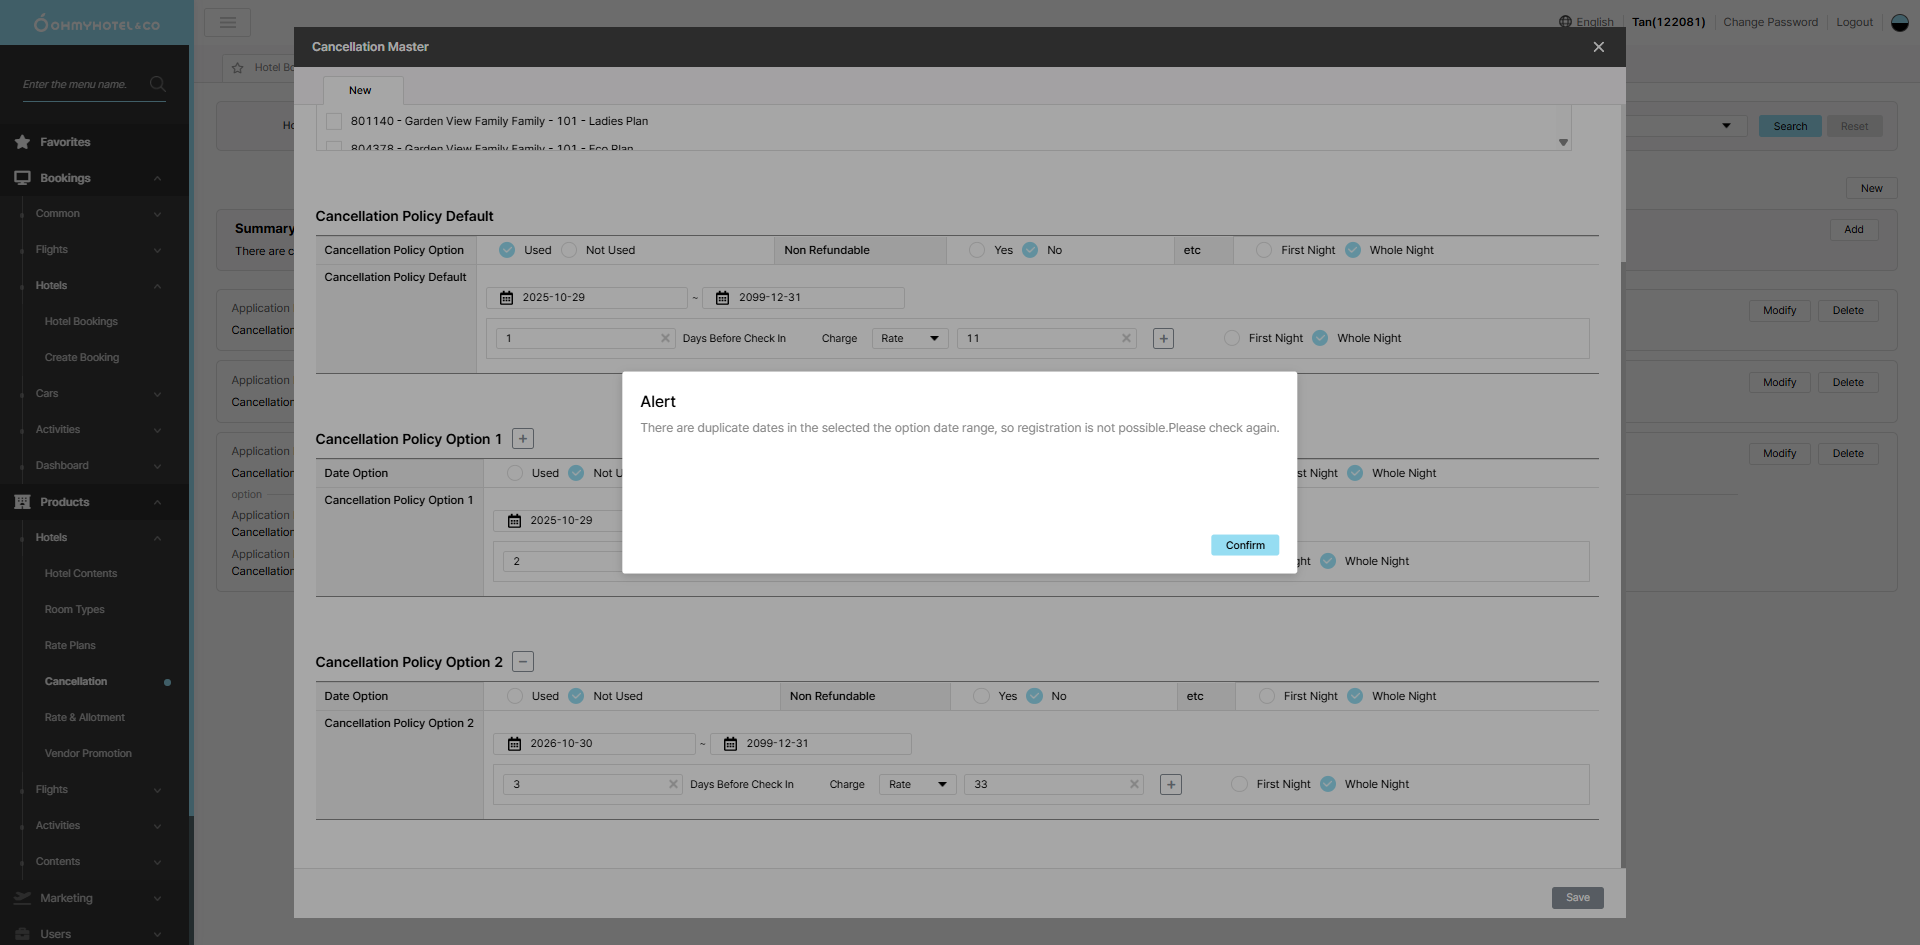Click the Change Password link

[1770, 22]
